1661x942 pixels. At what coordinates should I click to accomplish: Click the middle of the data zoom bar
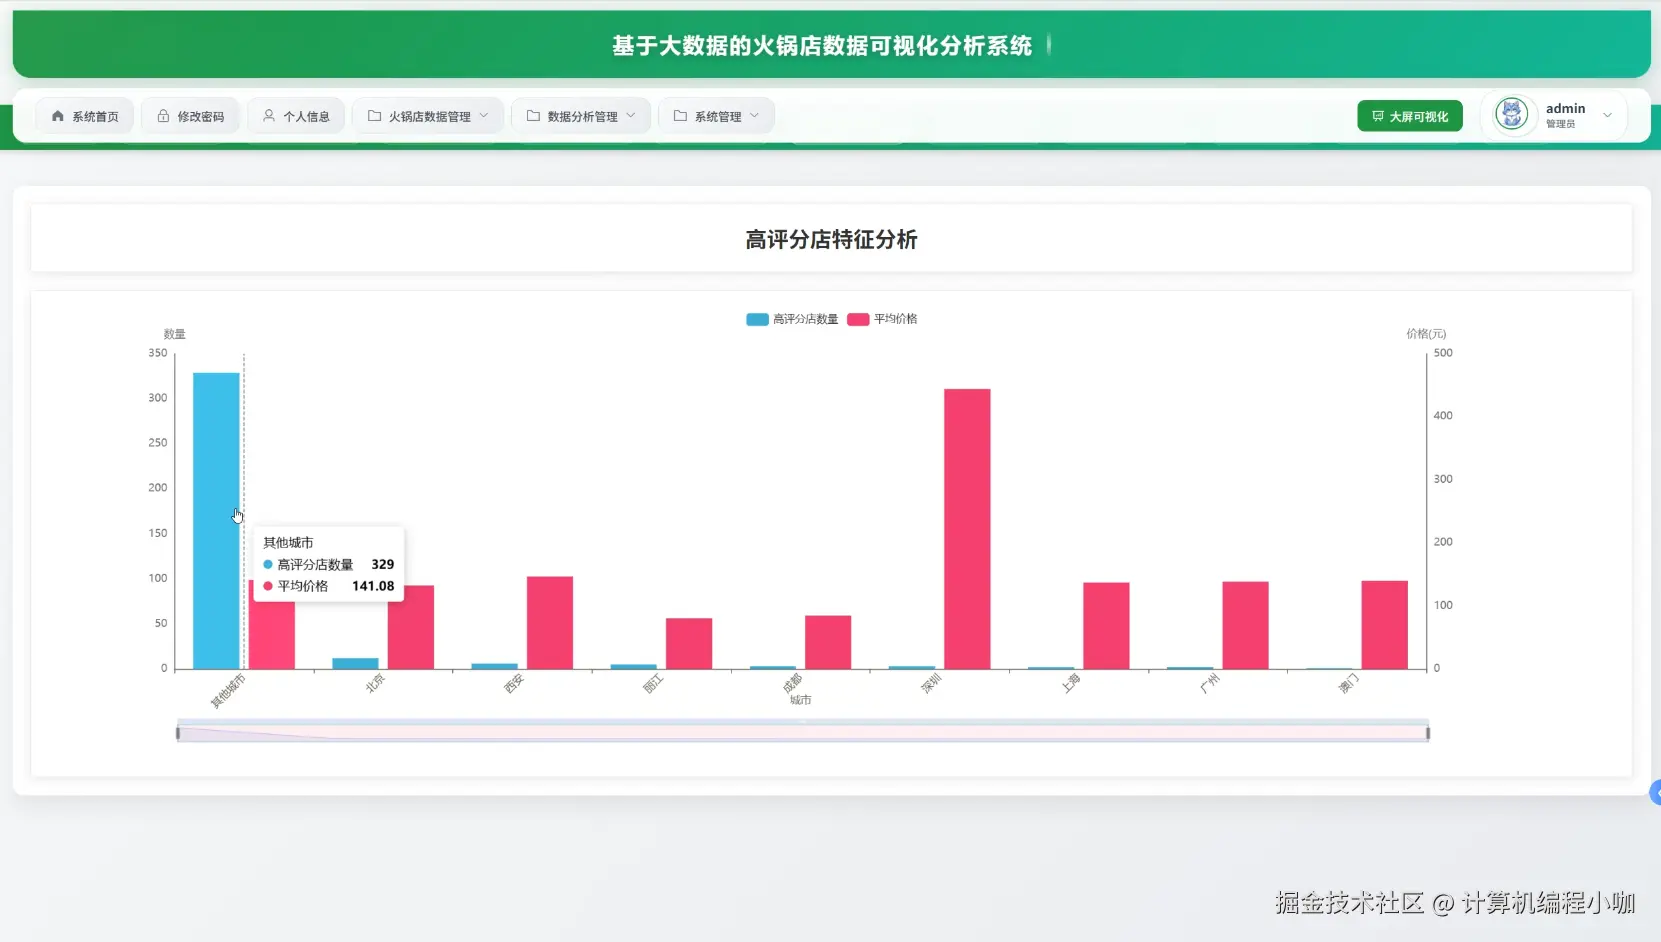coord(803,733)
